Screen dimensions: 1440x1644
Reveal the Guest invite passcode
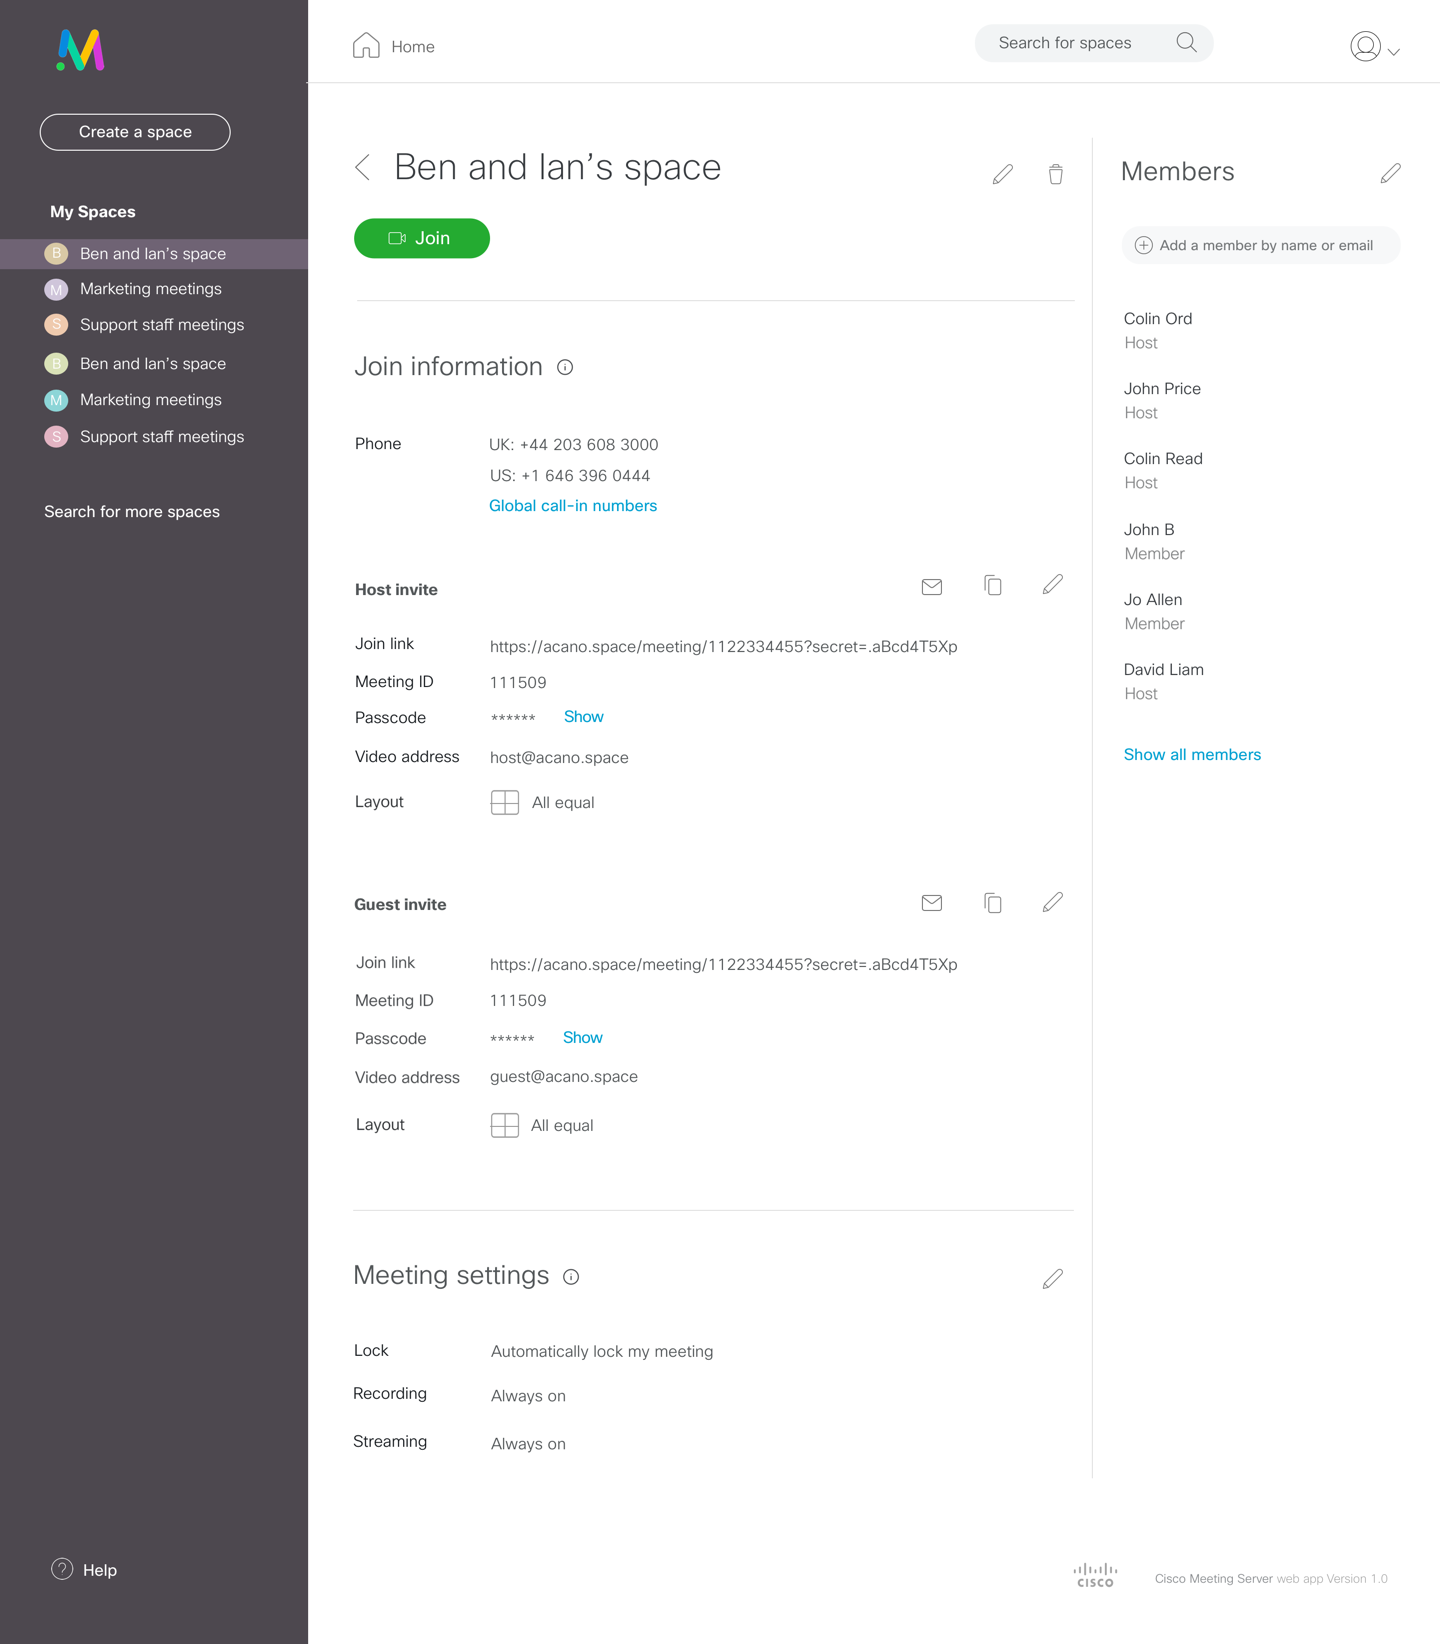pyautogui.click(x=582, y=1038)
